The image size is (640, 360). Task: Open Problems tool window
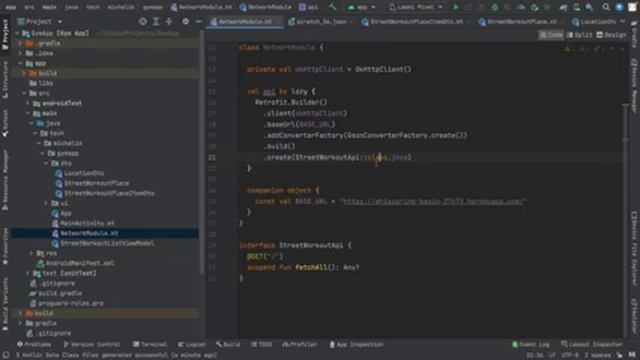tap(35, 344)
